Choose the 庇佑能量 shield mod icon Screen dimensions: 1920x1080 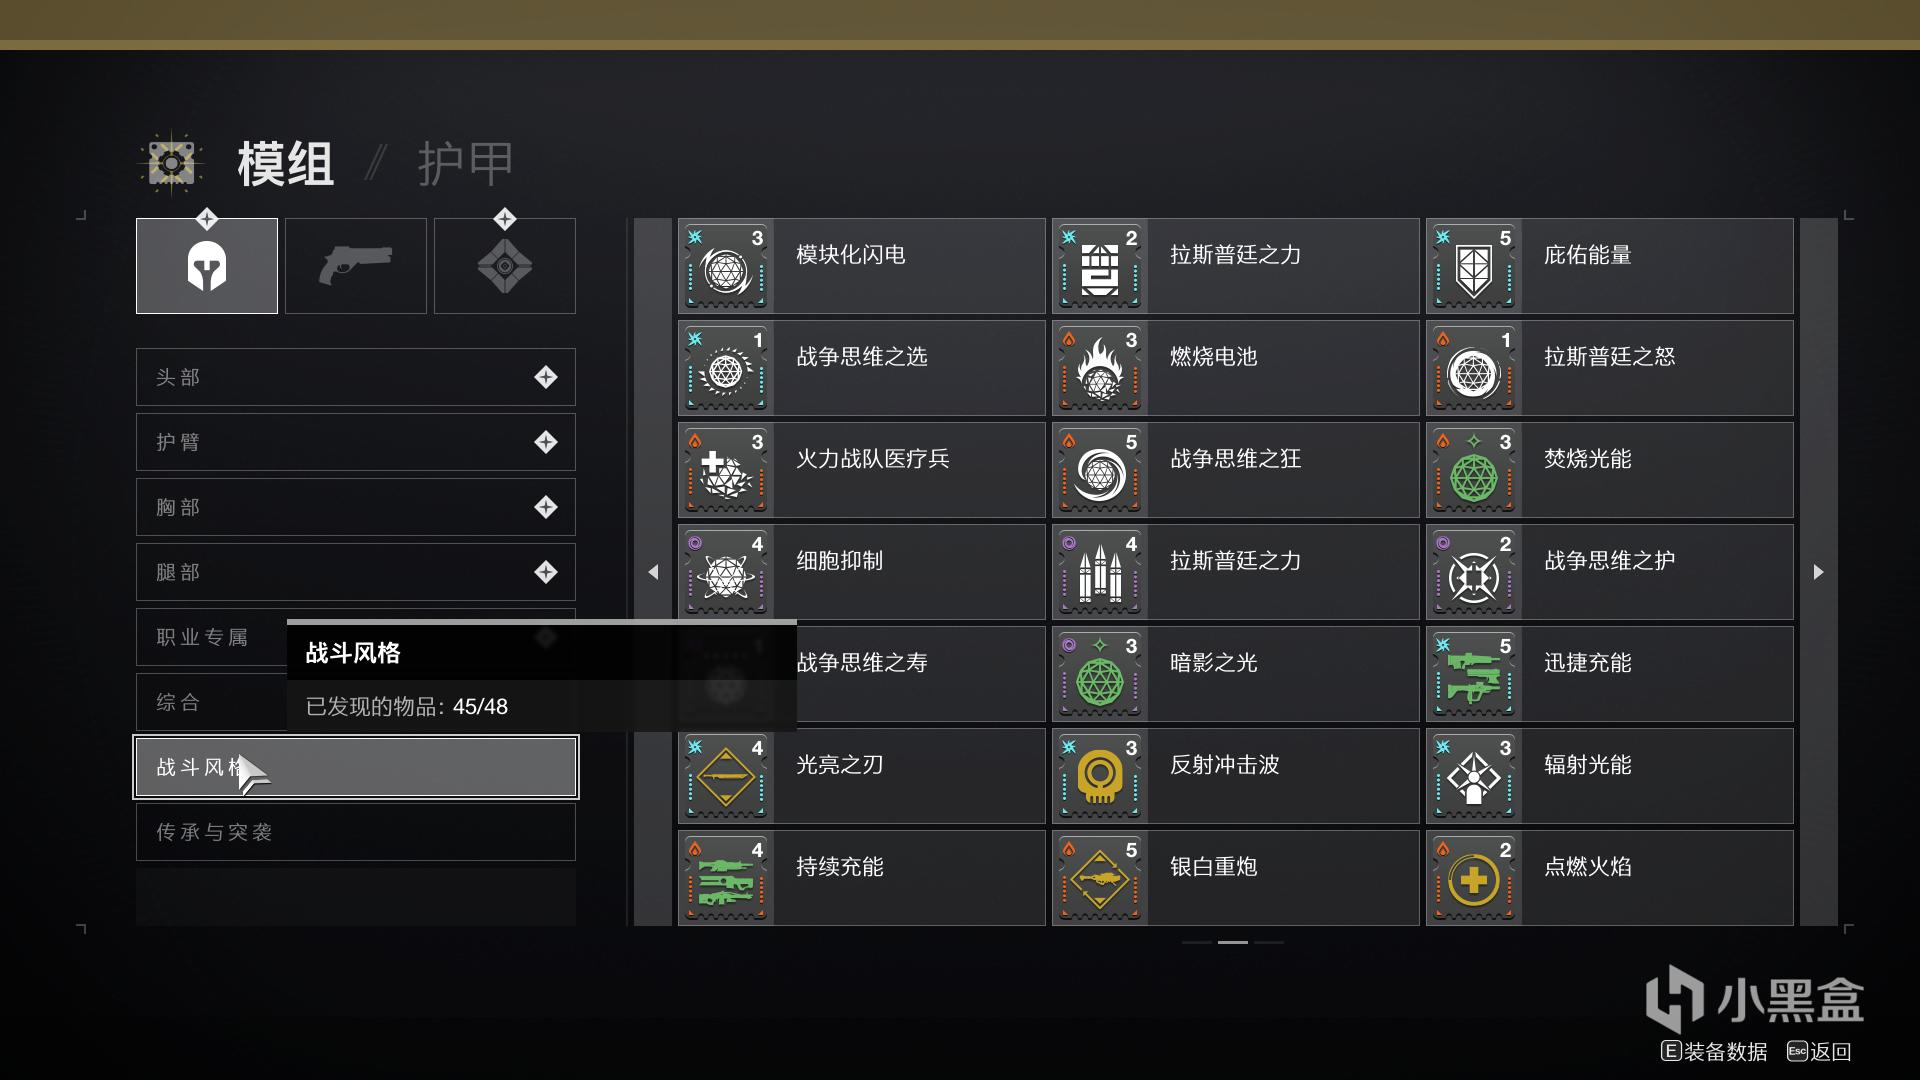coord(1474,267)
